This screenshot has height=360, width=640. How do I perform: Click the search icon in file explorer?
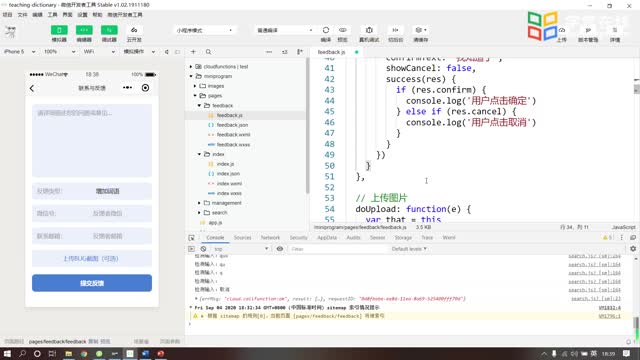pyautogui.click(x=209, y=52)
